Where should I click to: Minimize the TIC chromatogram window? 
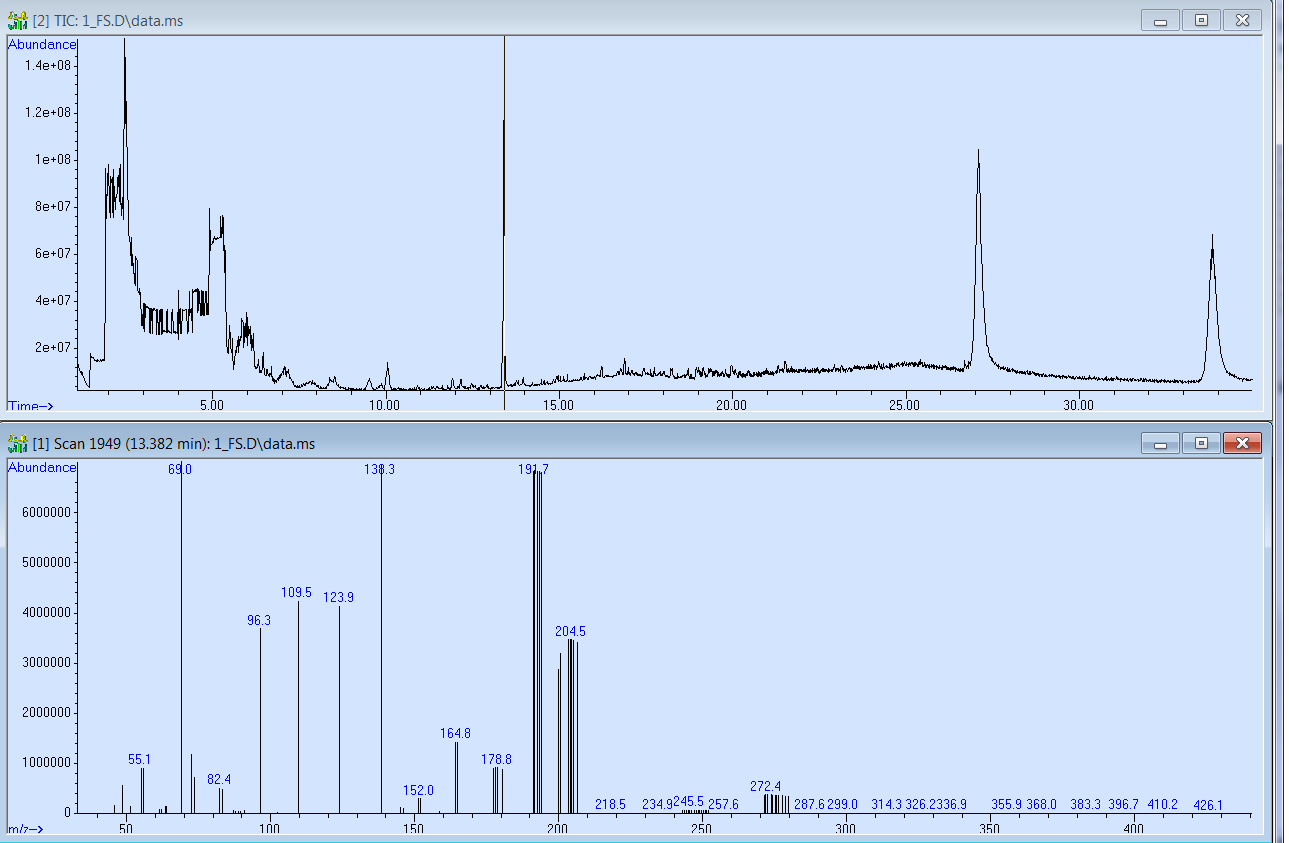pos(1161,20)
